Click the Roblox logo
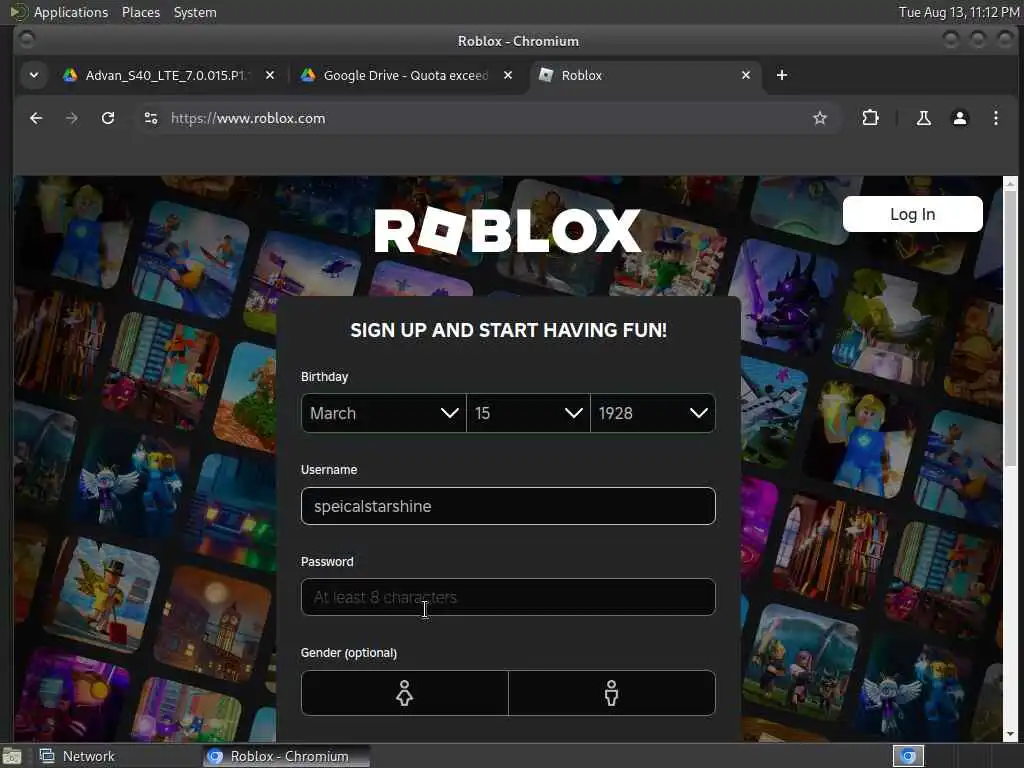The width and height of the screenshot is (1024, 768). [x=507, y=231]
